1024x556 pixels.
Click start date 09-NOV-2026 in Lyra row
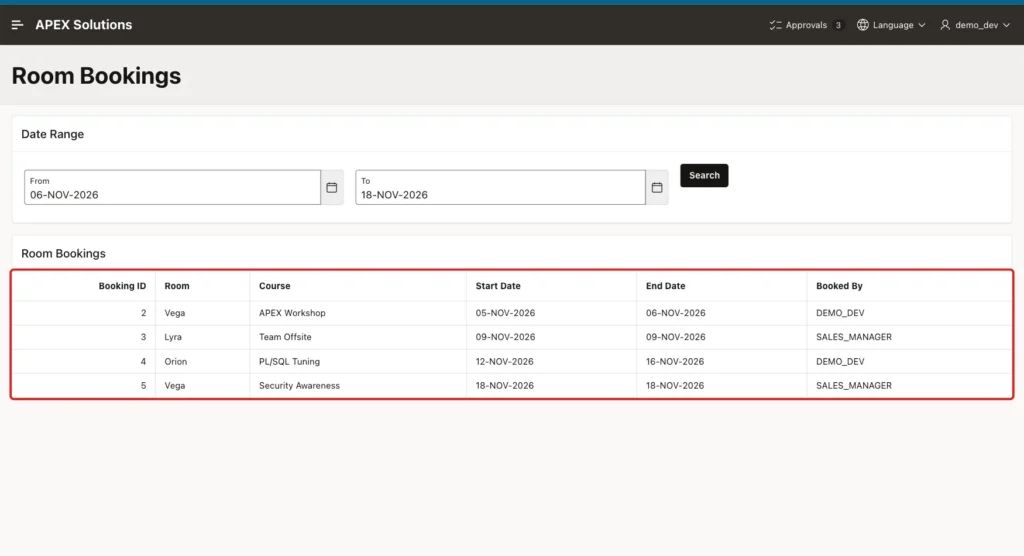505,337
